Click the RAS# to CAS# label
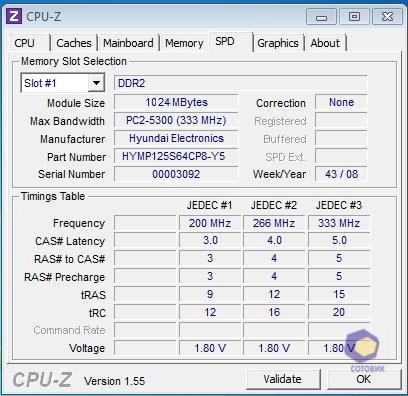This screenshot has width=408, height=396. click(70, 259)
